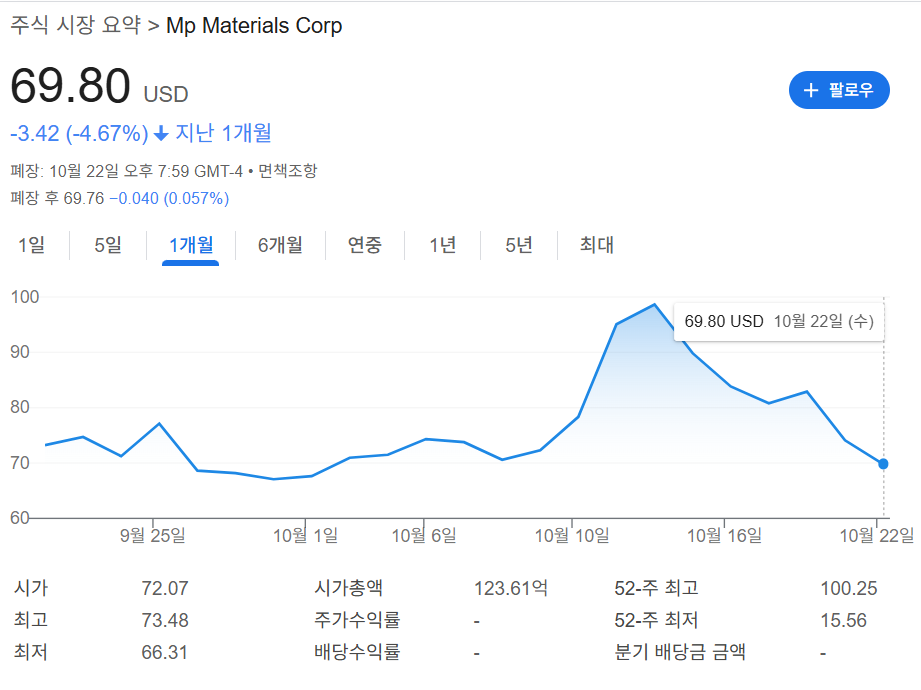Open the 최대 (max) chart view

pos(594,244)
